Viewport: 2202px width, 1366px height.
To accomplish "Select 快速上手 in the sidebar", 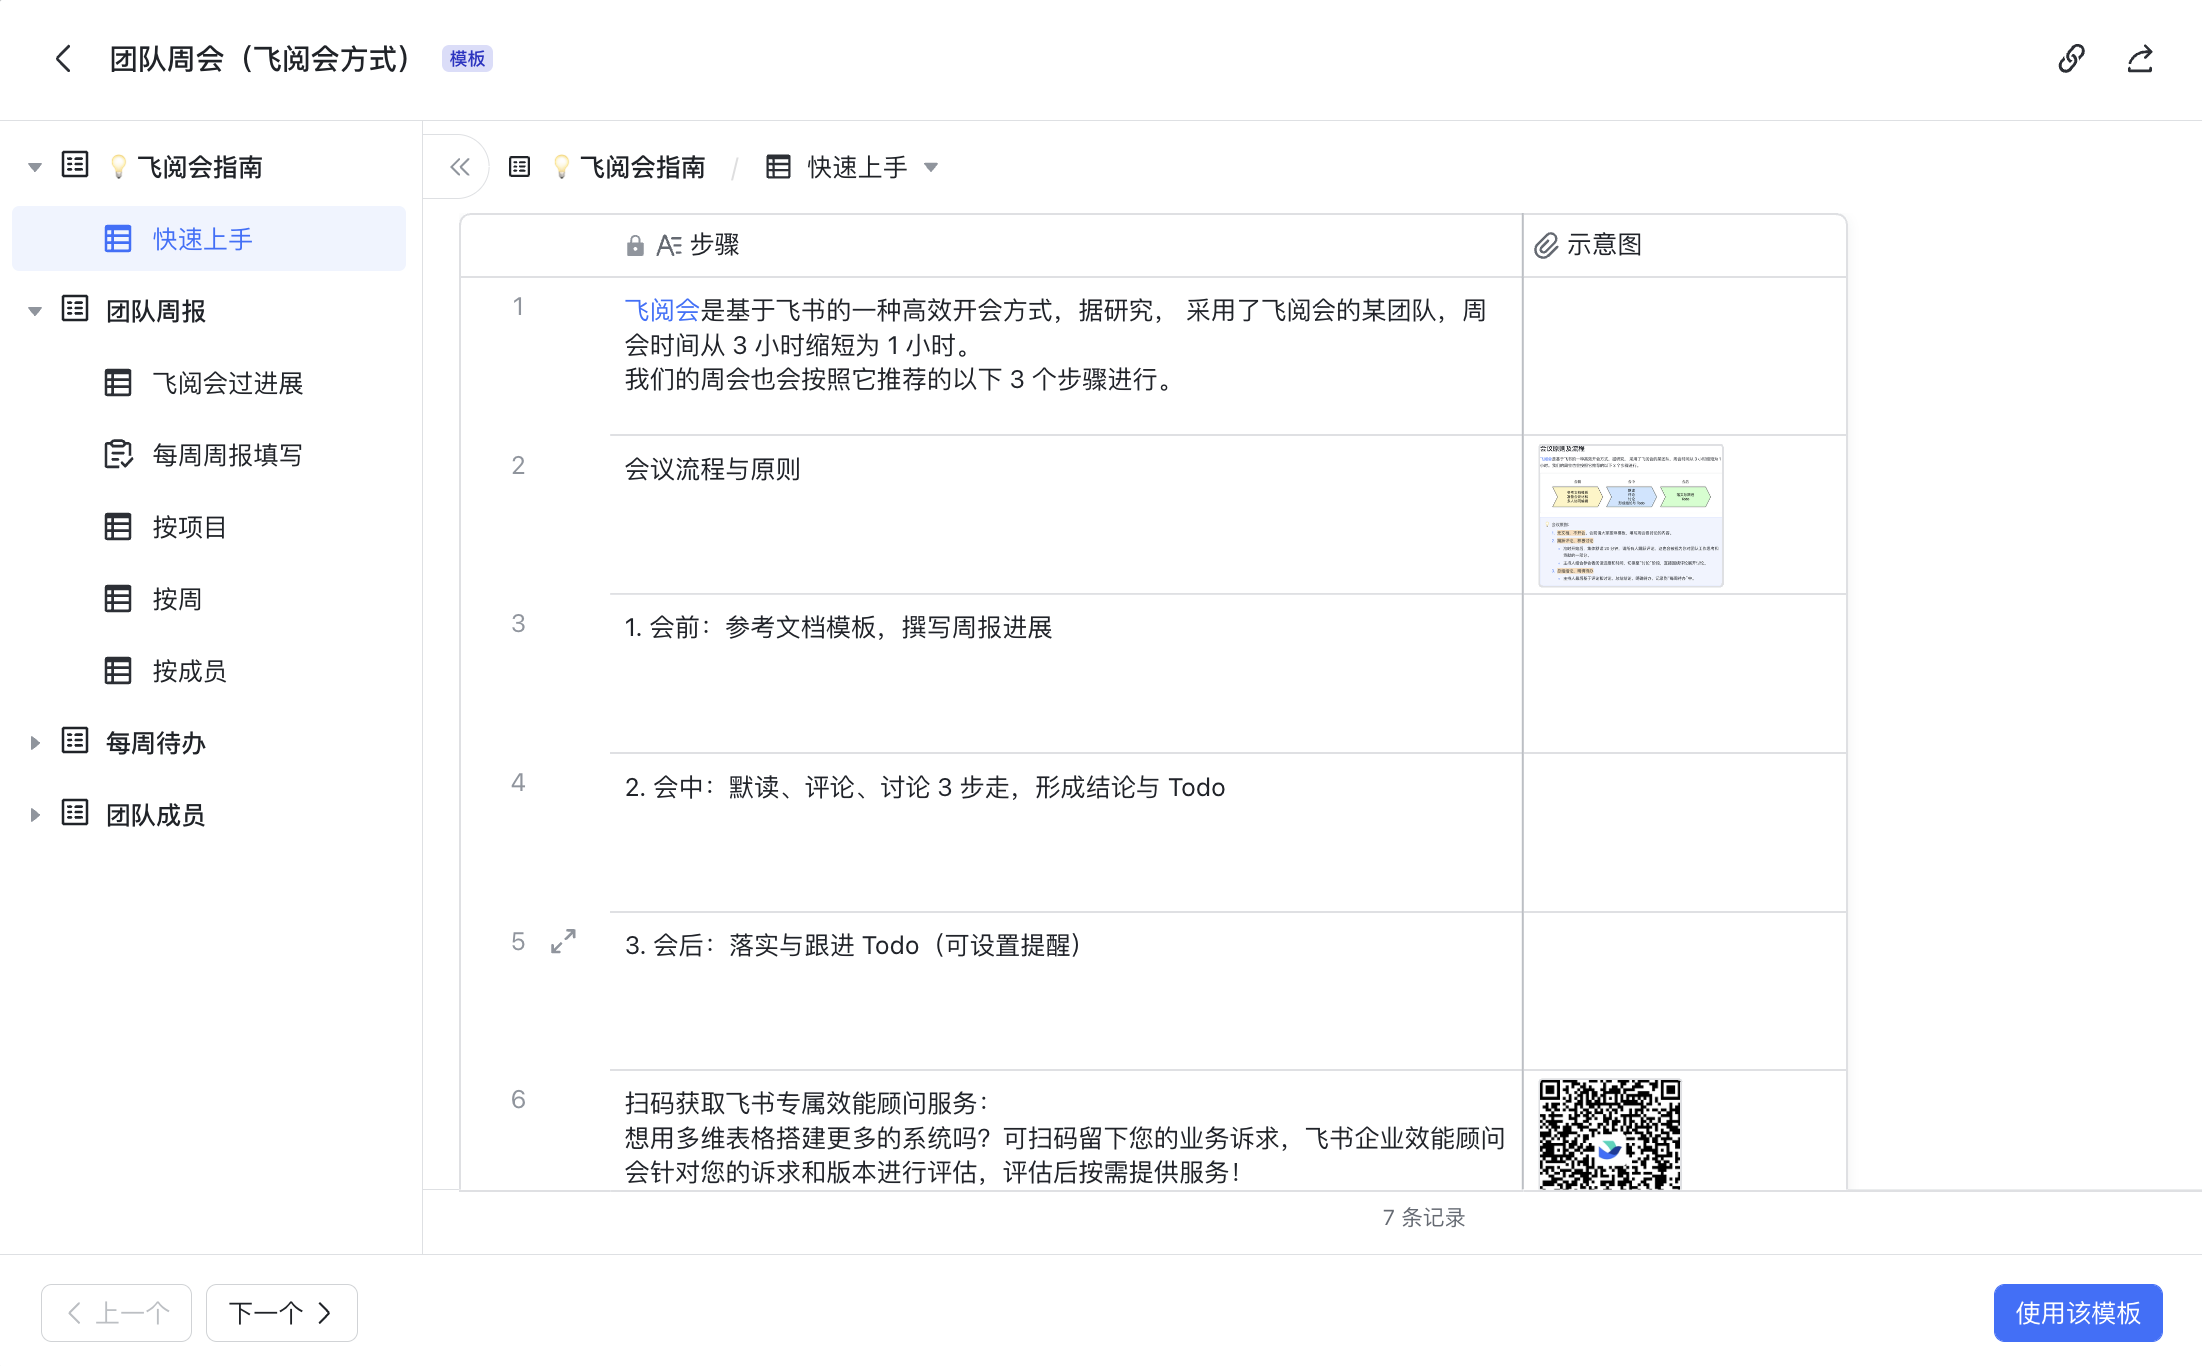I will (x=209, y=239).
